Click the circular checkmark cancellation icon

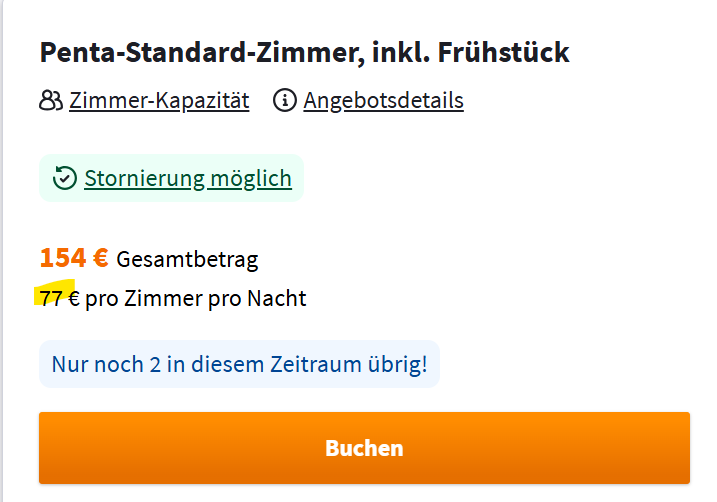click(64, 178)
